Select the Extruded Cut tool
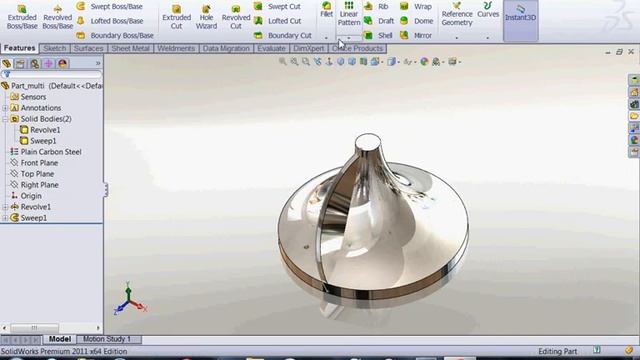The image size is (640, 360). tap(176, 17)
